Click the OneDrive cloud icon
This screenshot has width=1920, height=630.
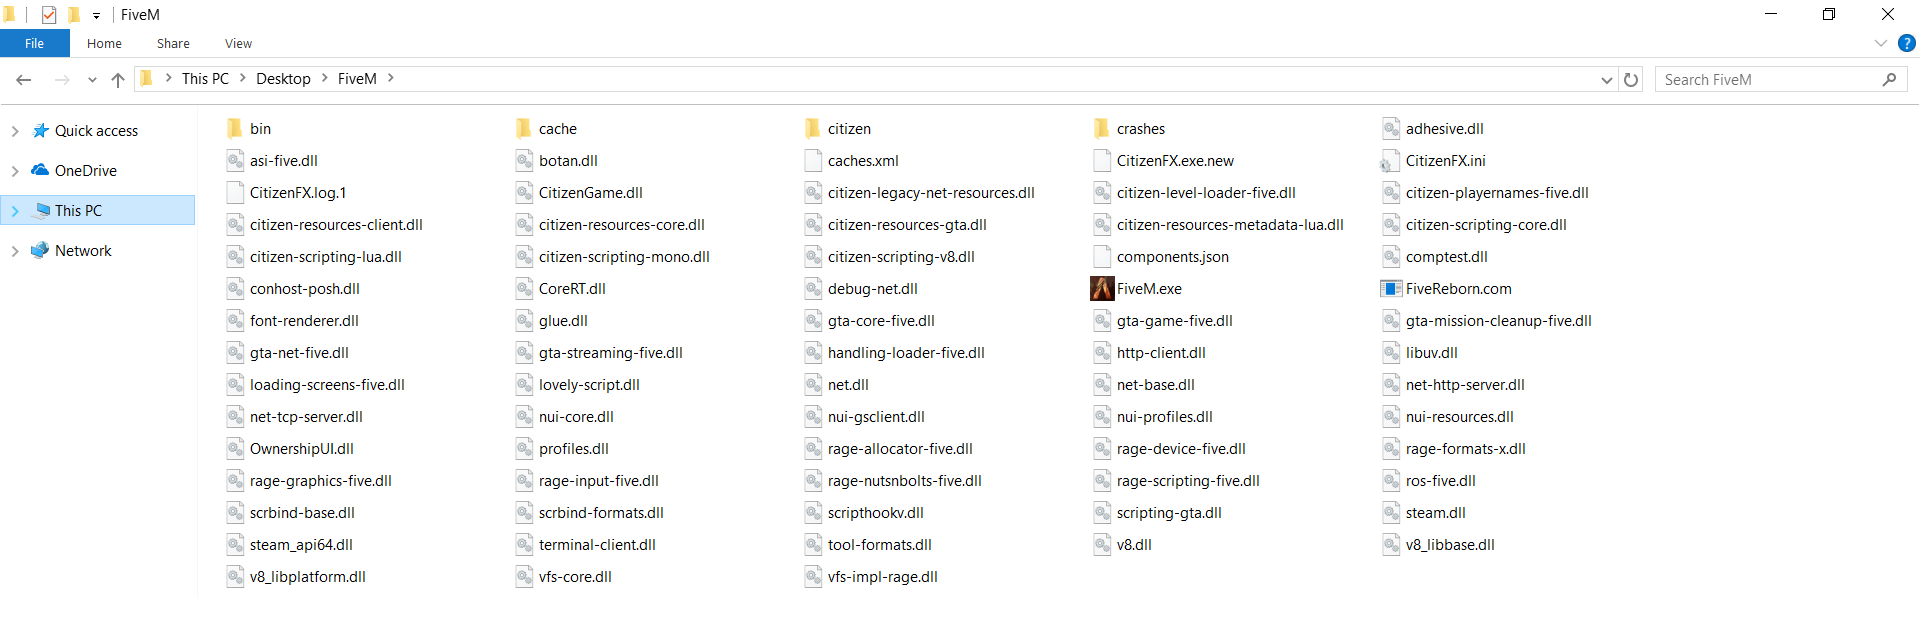click(x=40, y=170)
